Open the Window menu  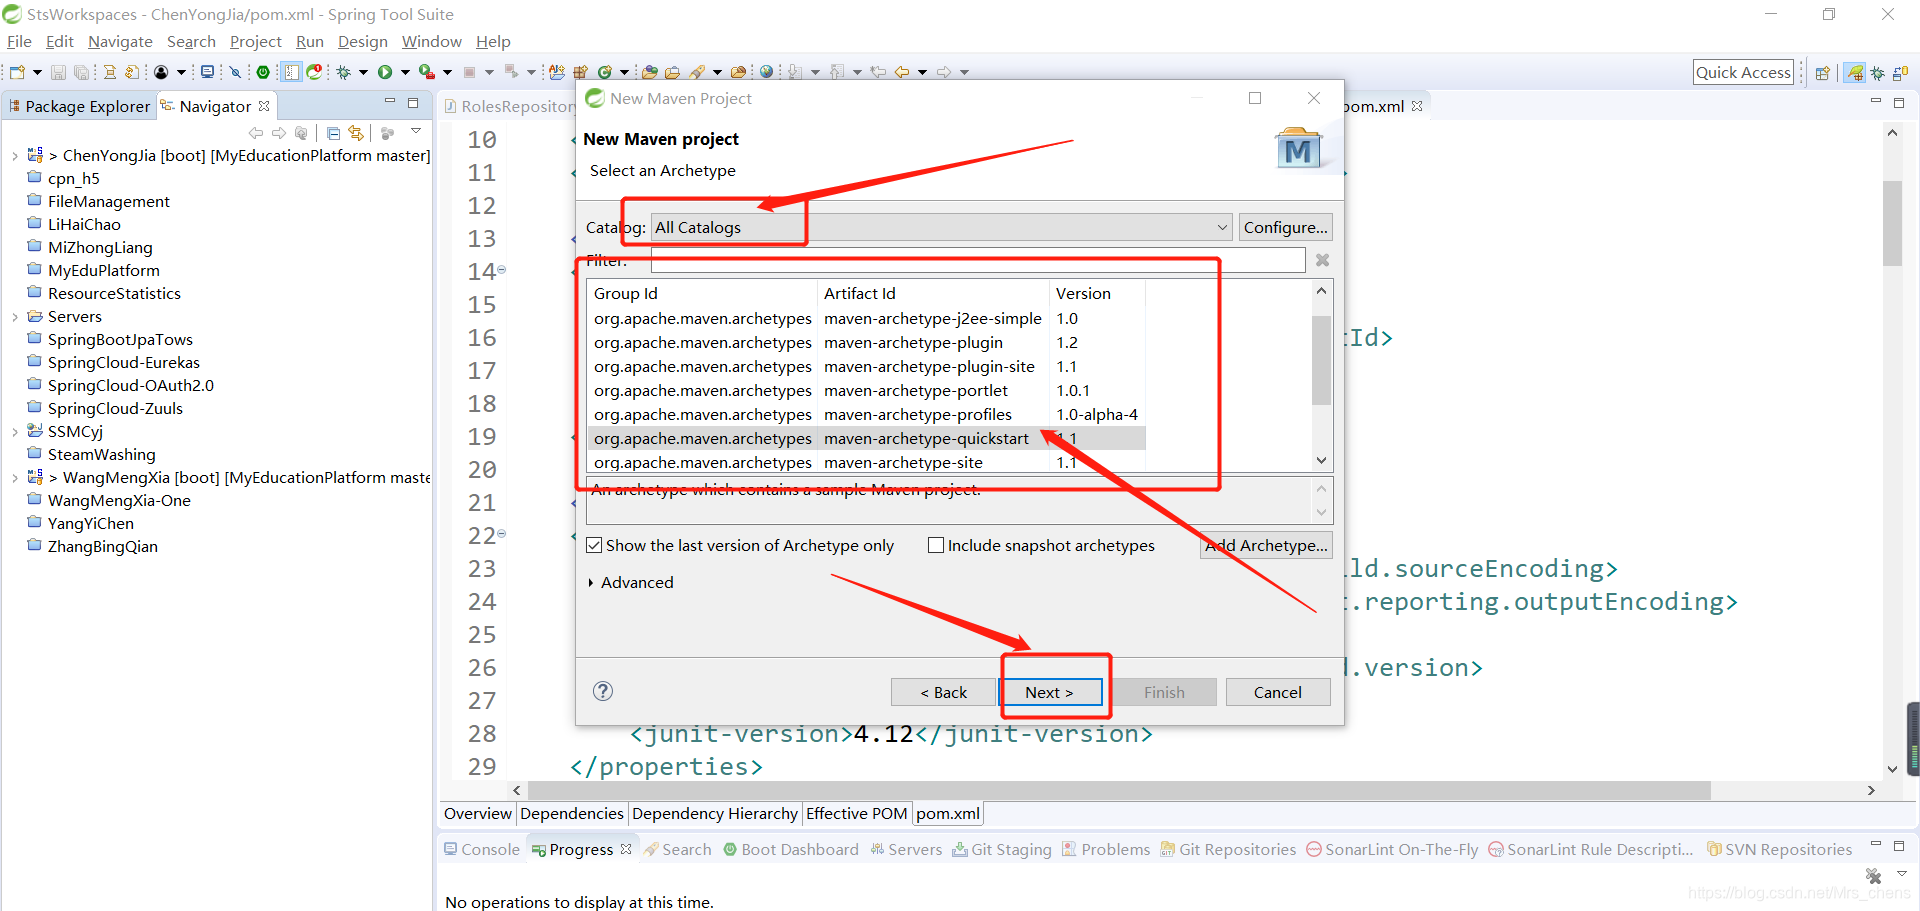click(x=431, y=41)
